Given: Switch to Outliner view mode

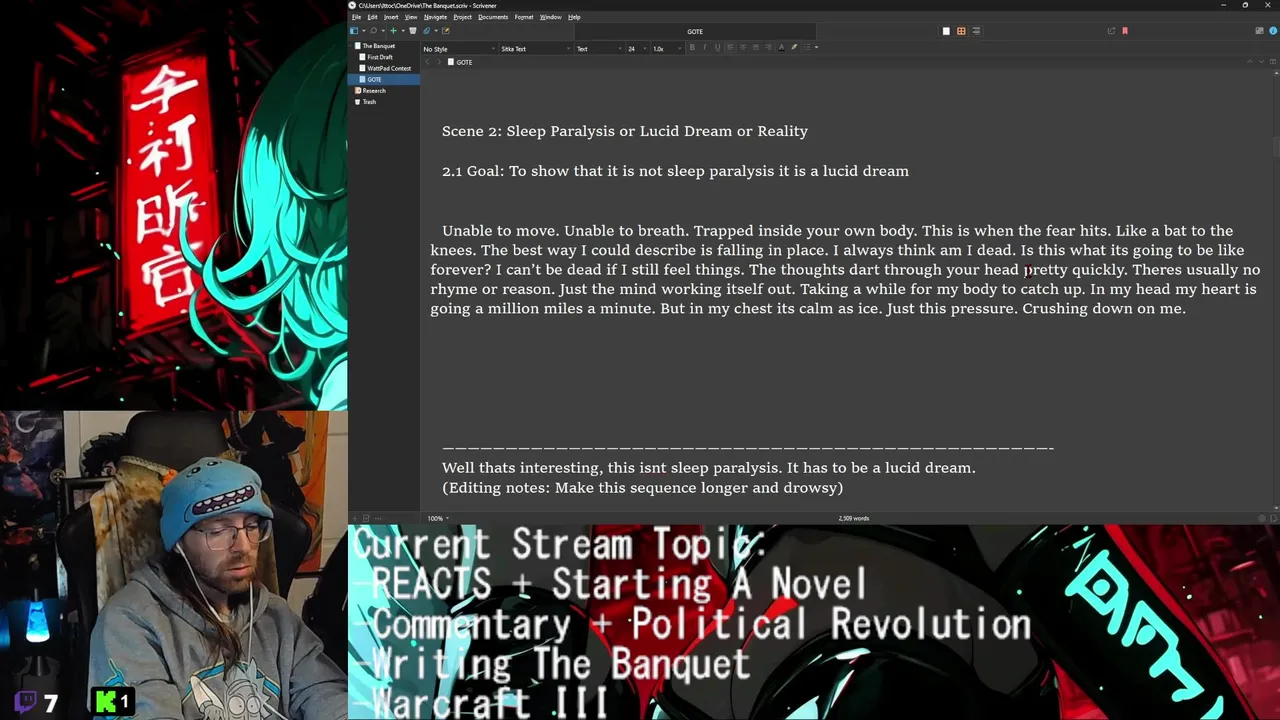Looking at the screenshot, I should 977,31.
